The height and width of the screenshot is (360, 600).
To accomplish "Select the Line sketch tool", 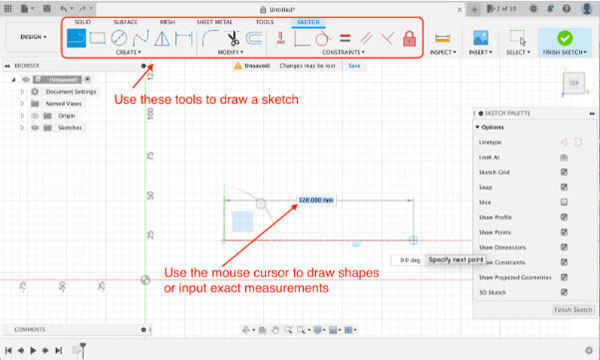I will tap(76, 38).
